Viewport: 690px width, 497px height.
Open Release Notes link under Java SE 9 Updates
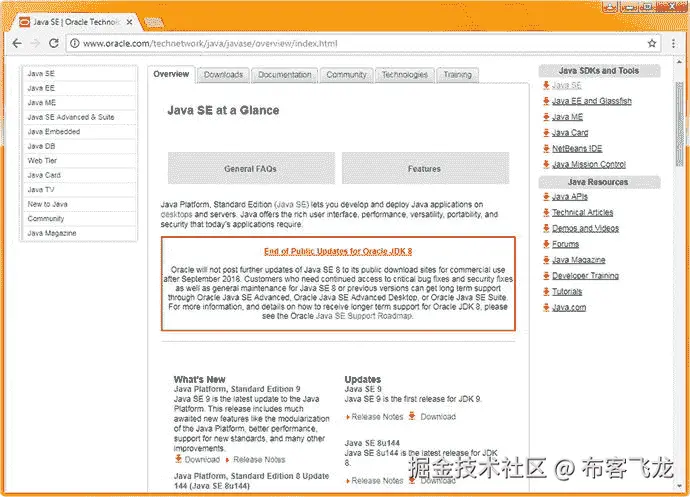(377, 417)
